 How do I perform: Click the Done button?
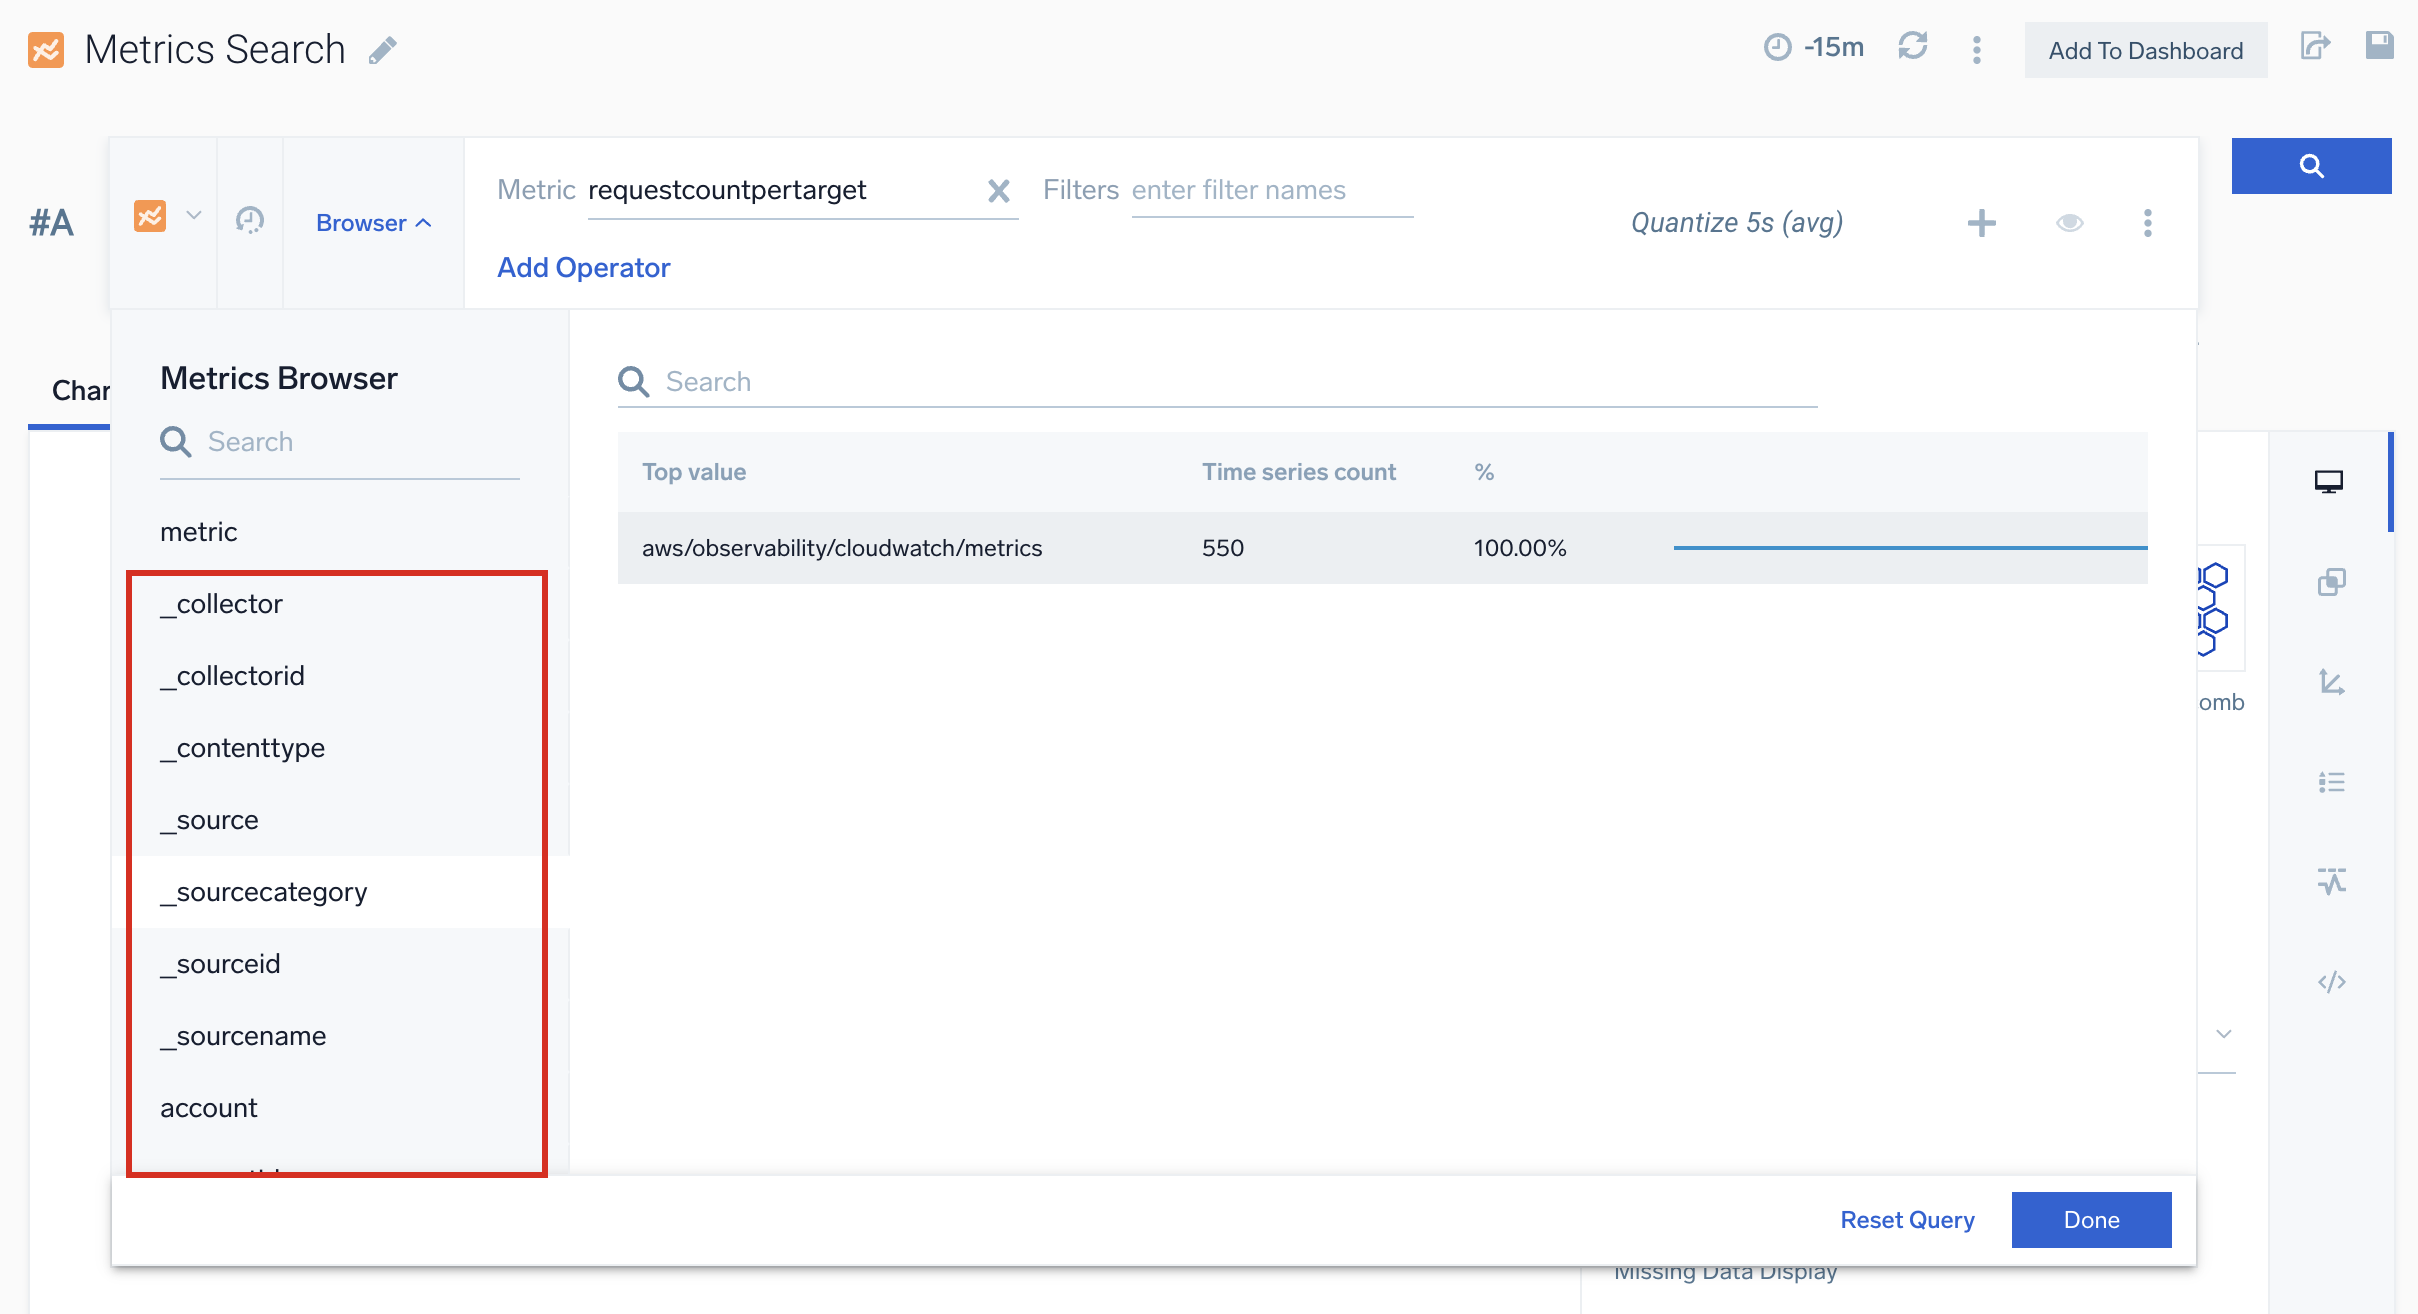click(x=2090, y=1220)
